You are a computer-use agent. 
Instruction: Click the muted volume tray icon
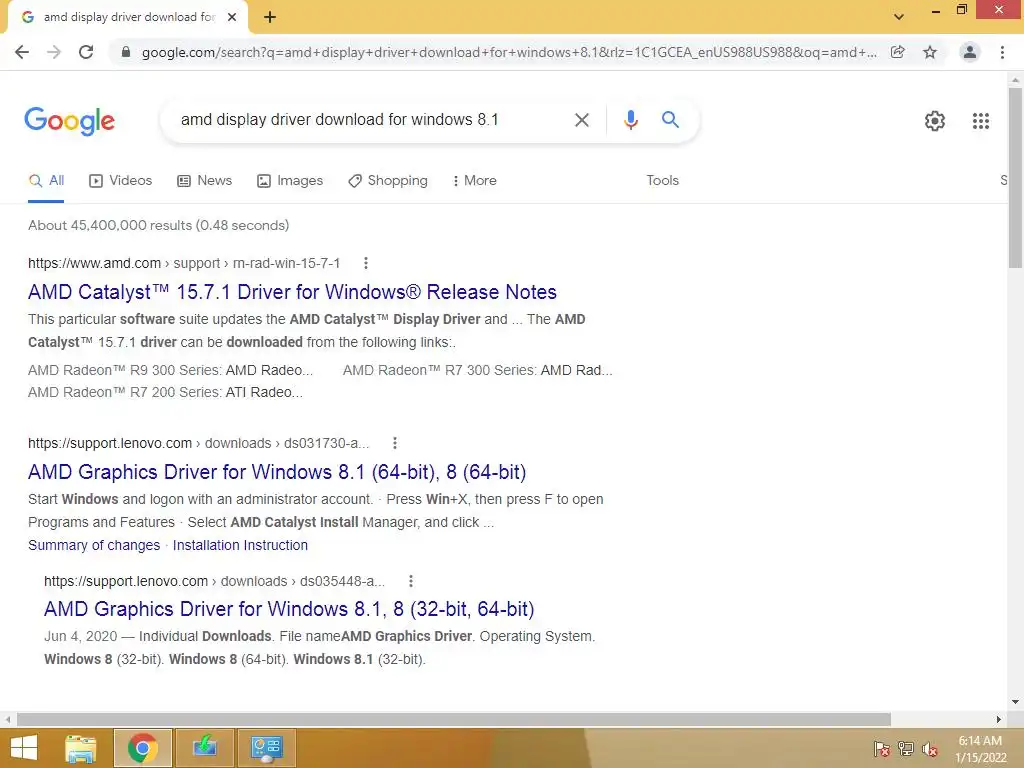tap(929, 748)
